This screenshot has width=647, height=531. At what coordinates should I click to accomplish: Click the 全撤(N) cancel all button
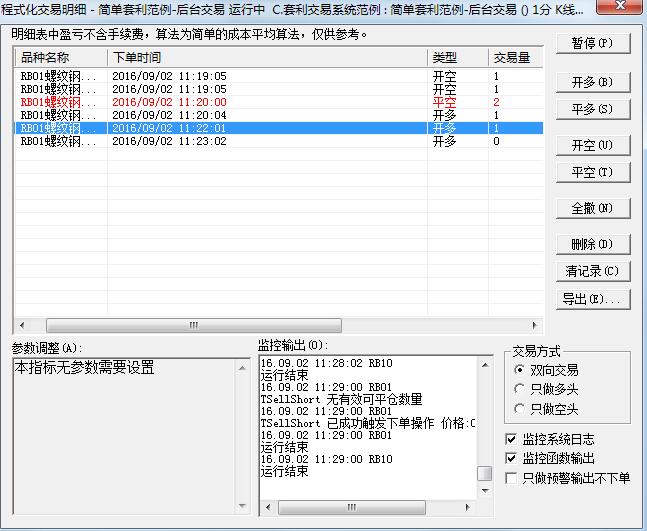click(x=593, y=208)
